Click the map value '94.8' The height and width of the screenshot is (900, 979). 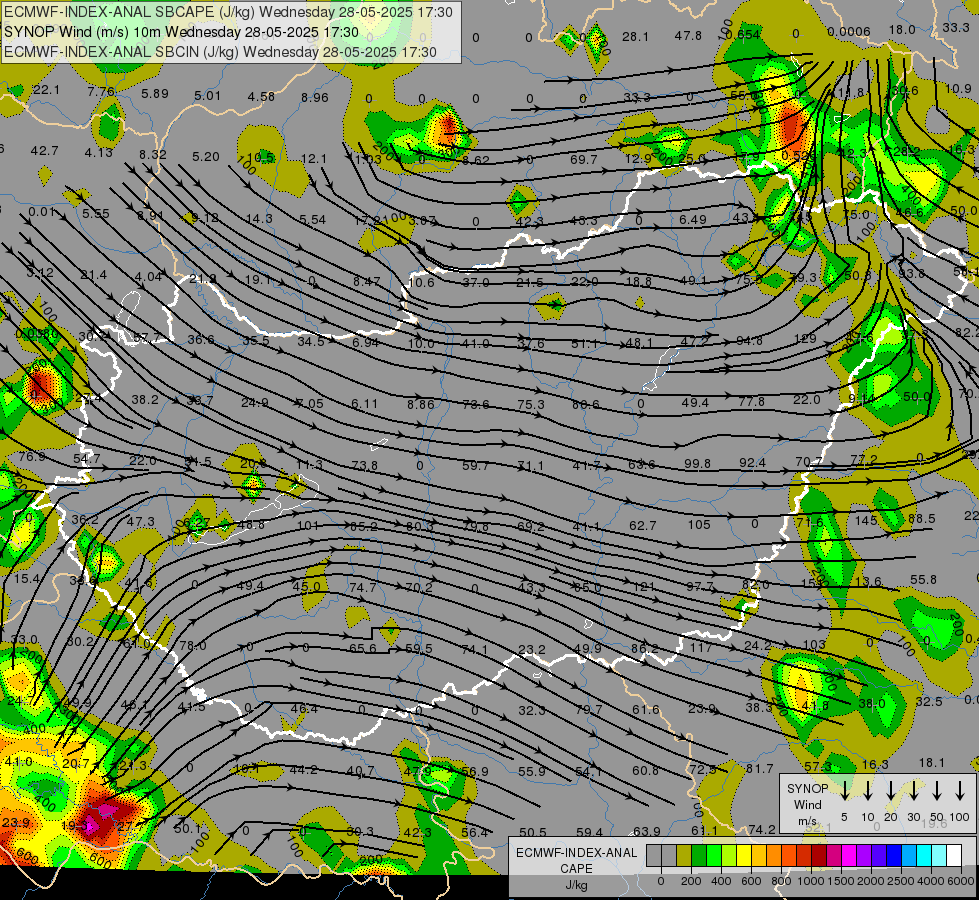(750, 341)
